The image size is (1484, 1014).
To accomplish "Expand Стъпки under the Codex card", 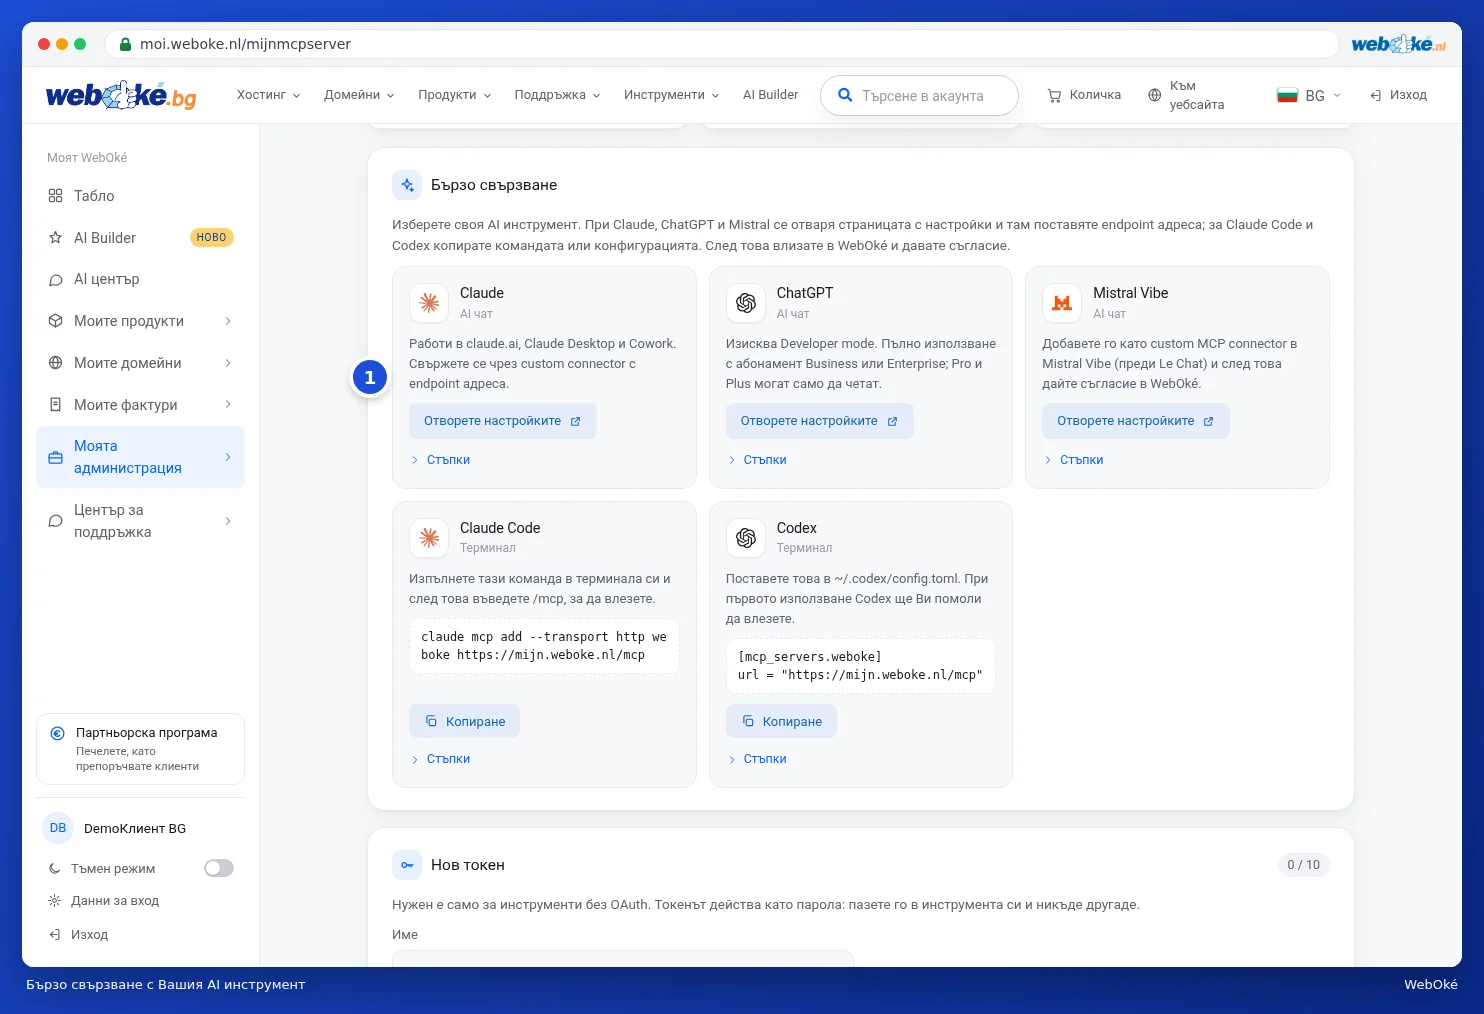I will [757, 759].
